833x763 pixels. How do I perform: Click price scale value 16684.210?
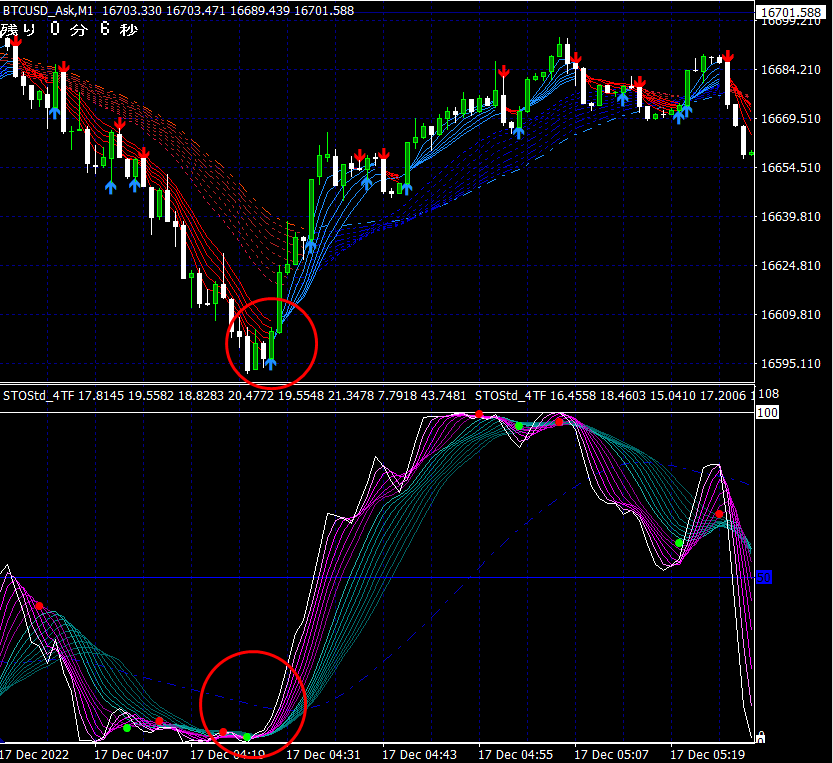coord(790,70)
